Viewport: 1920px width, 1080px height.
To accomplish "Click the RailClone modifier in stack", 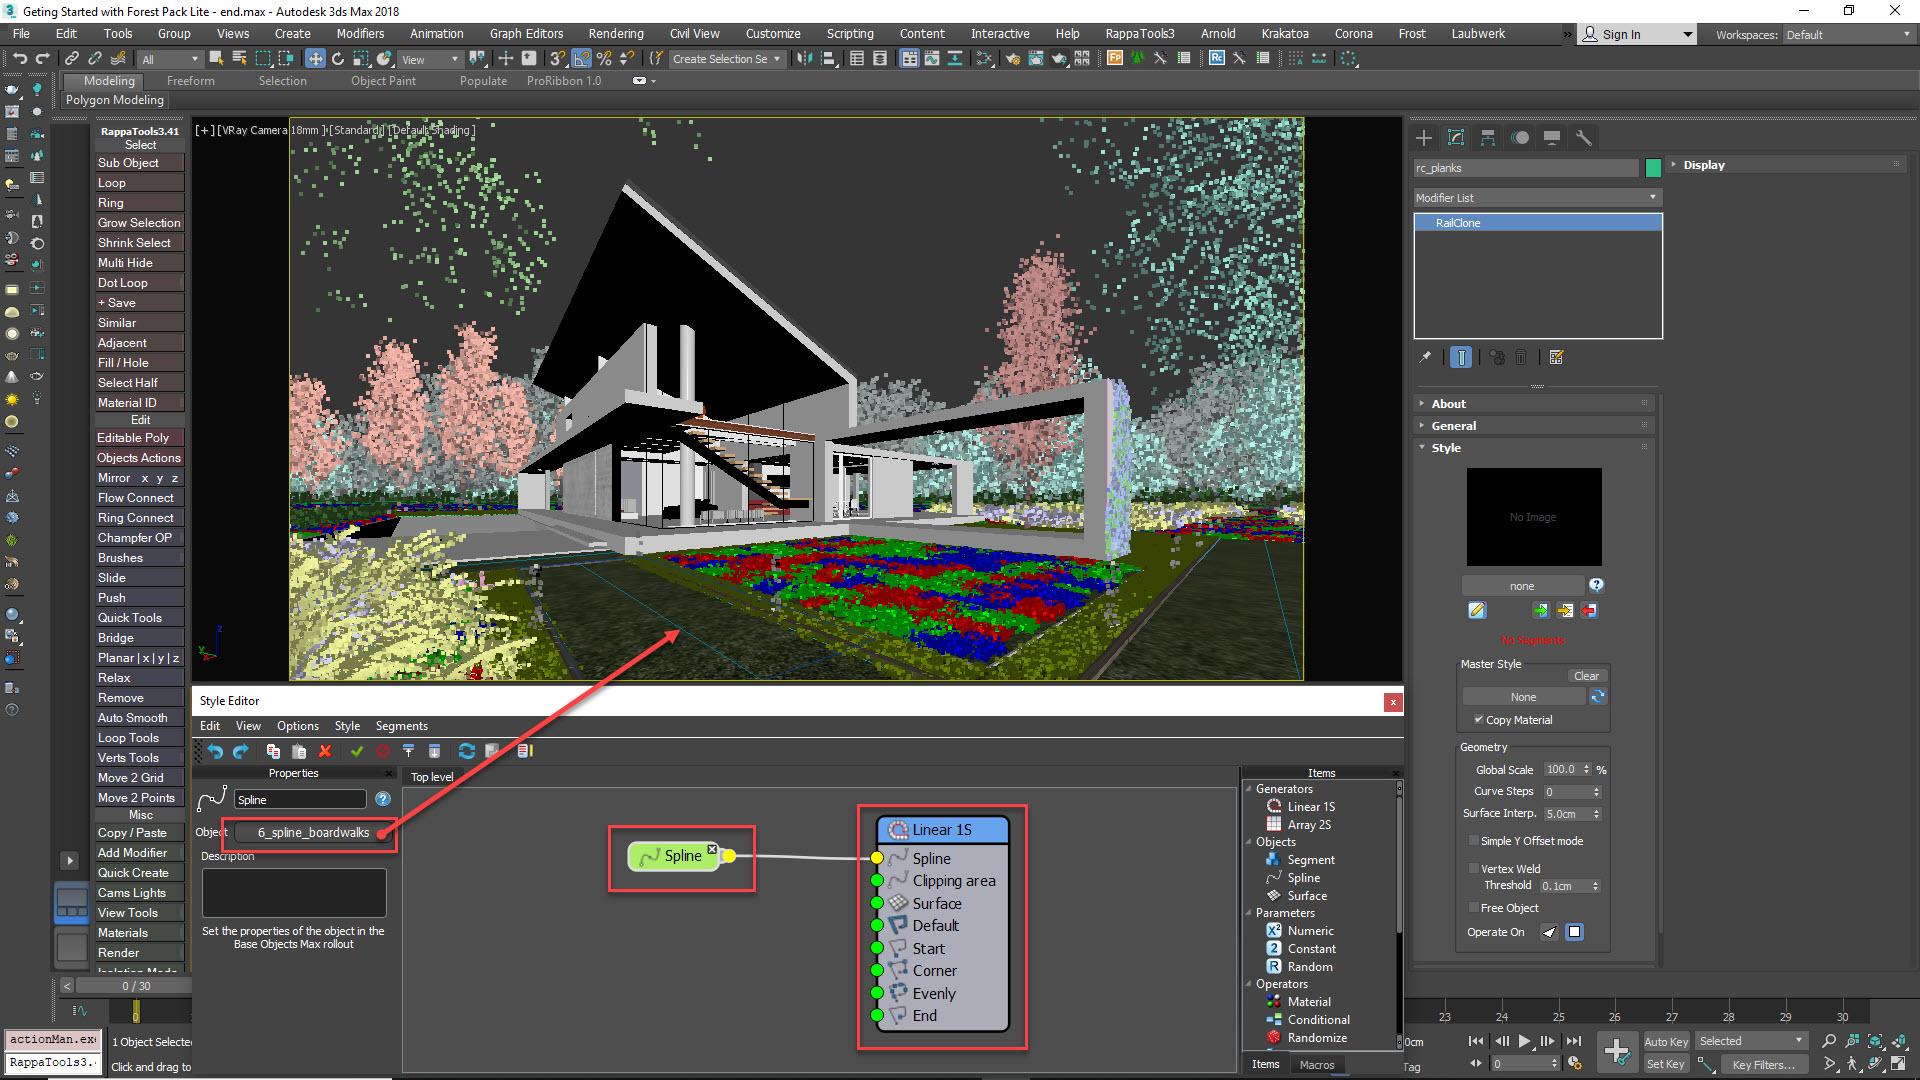I will [x=1535, y=223].
